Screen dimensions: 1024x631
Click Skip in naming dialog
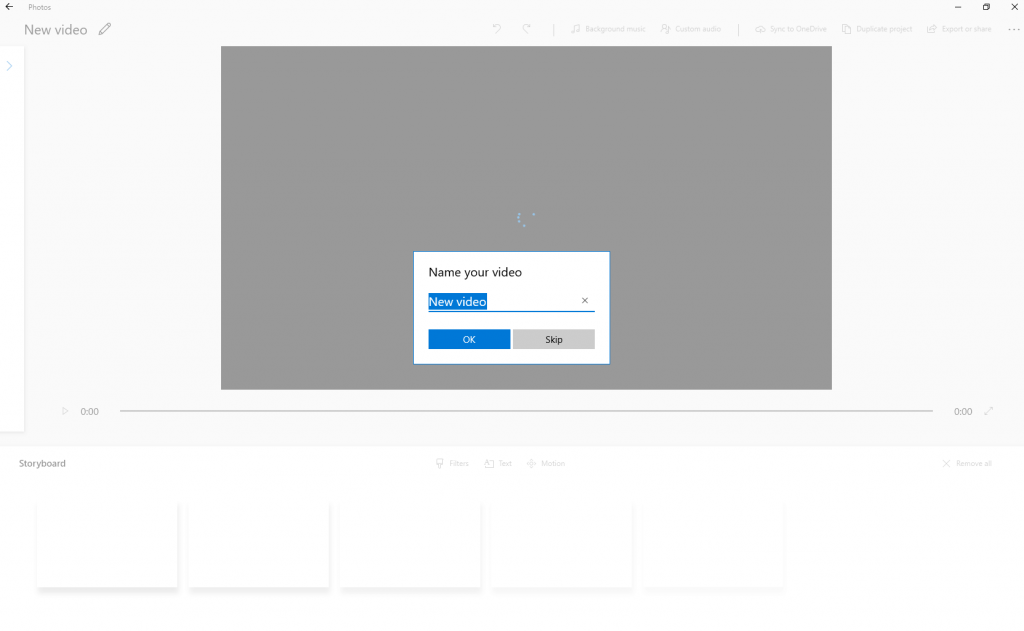554,339
